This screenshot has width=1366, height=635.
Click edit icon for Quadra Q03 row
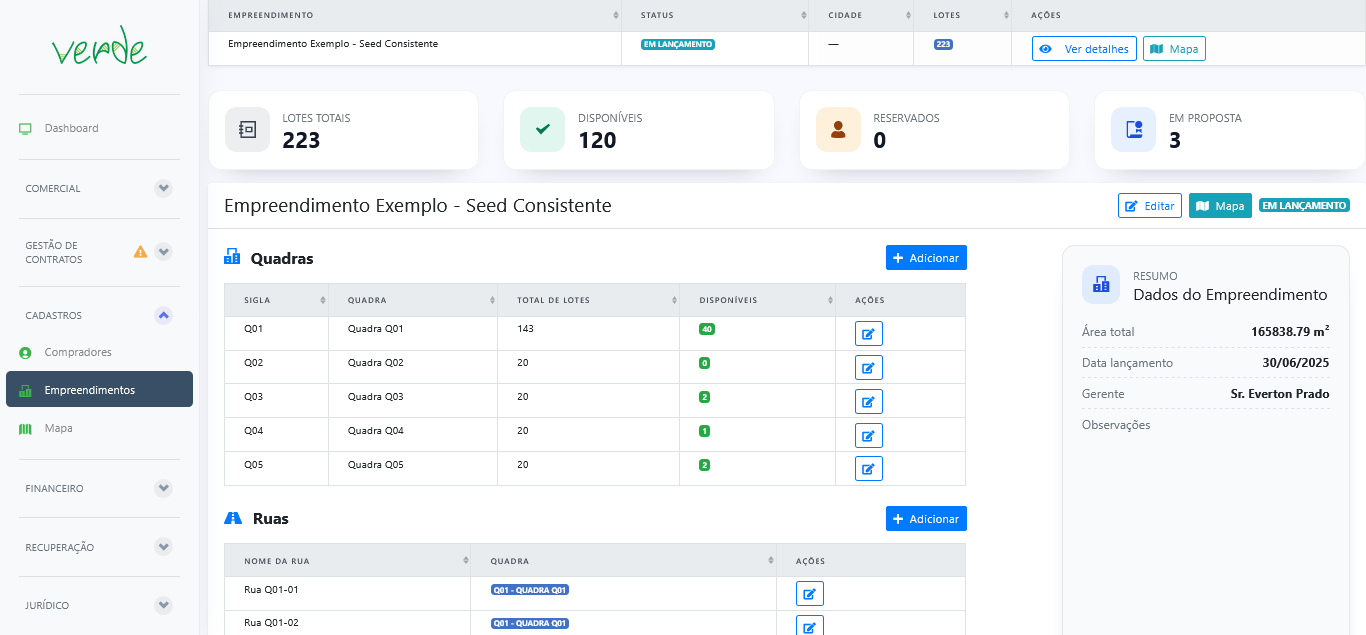(868, 401)
